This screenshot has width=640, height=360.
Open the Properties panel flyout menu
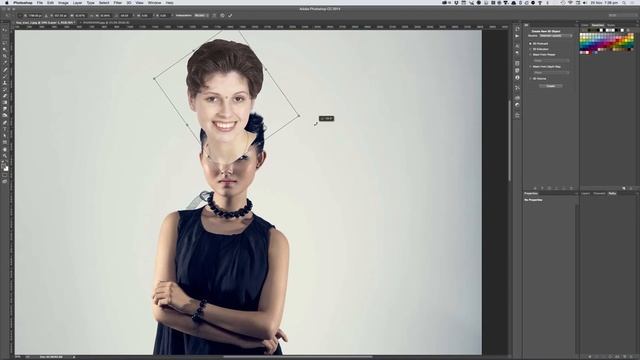[576, 193]
